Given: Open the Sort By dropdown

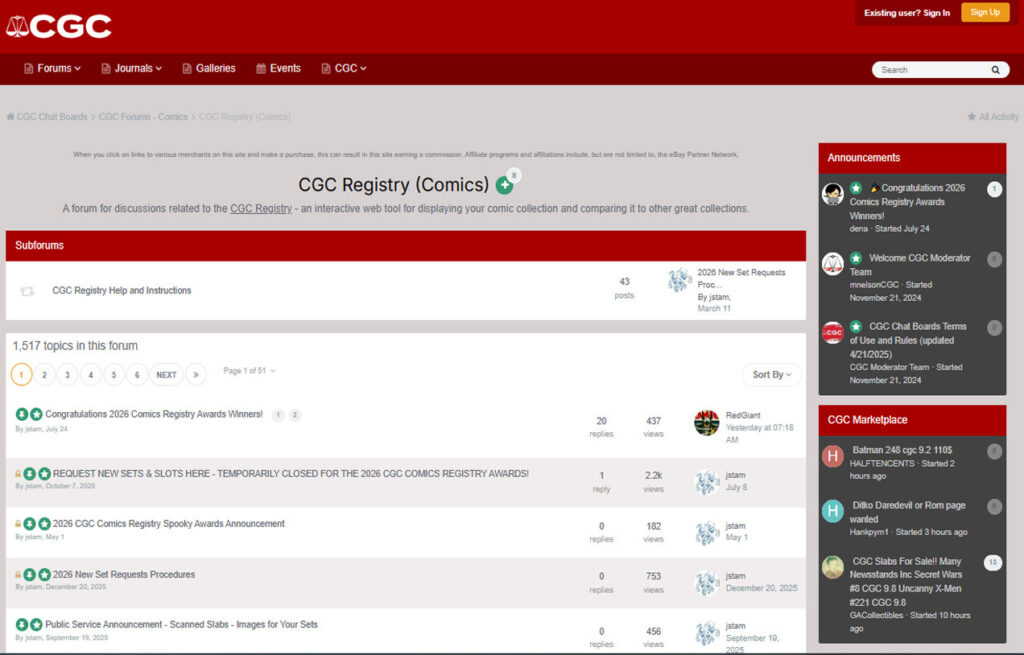Looking at the screenshot, I should (771, 375).
